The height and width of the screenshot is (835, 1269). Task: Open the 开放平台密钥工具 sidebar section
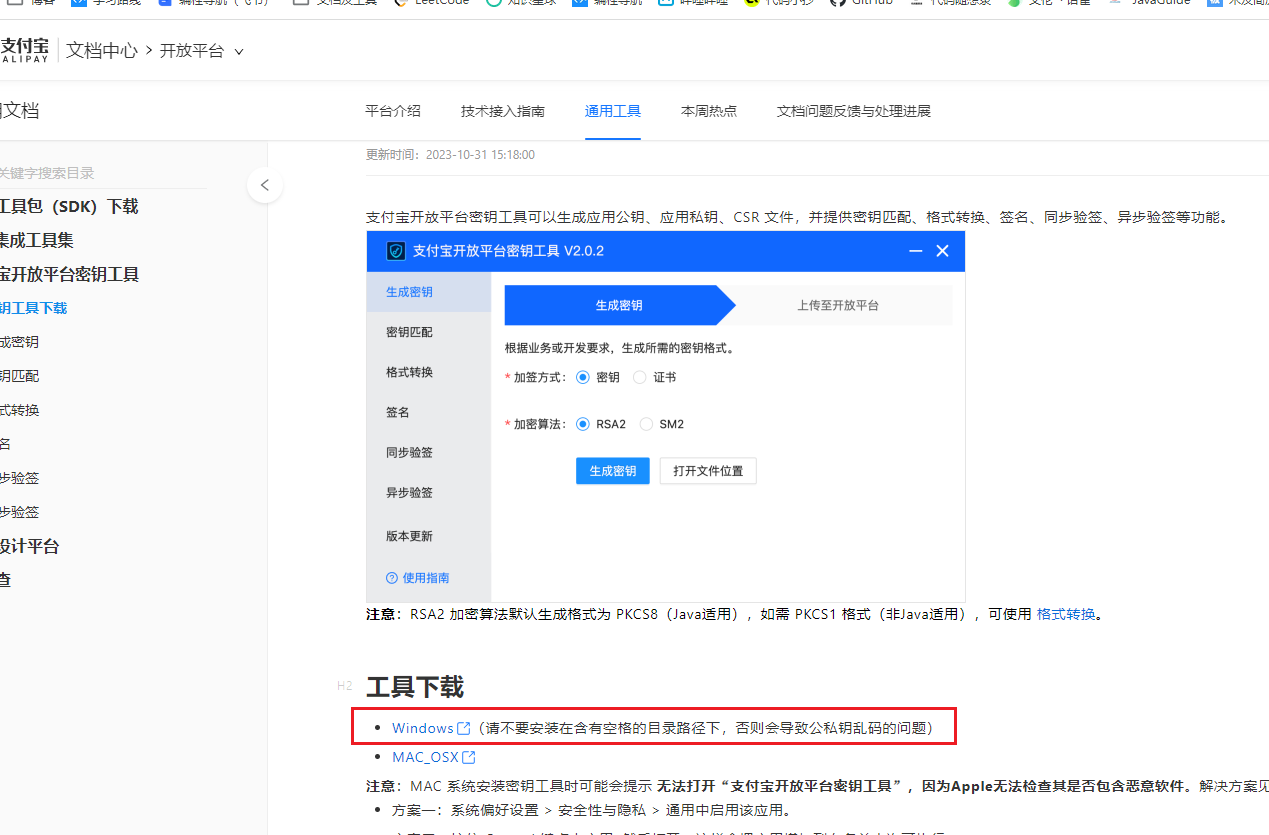point(69,274)
